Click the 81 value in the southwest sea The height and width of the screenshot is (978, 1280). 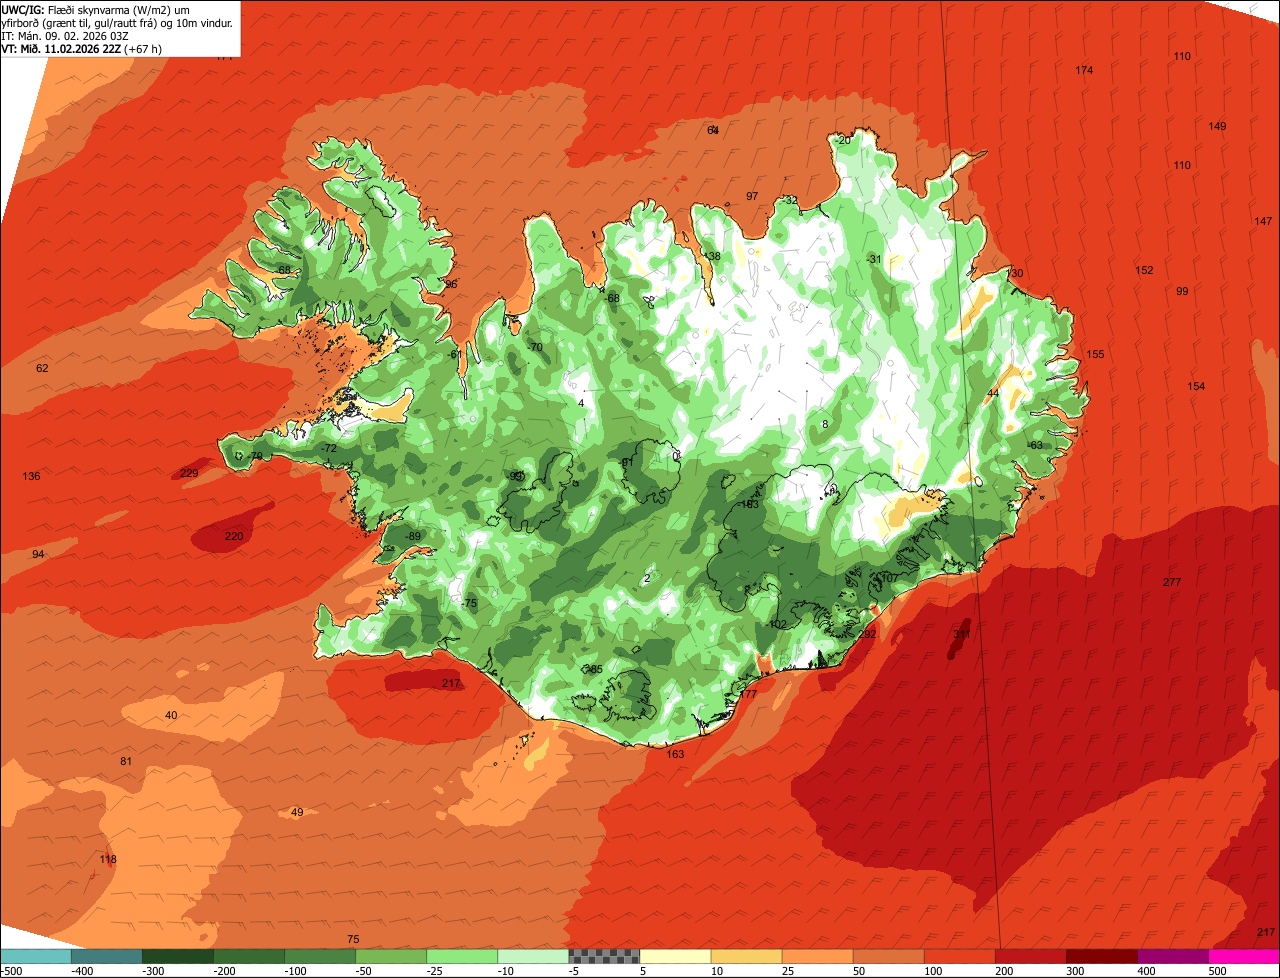[126, 761]
